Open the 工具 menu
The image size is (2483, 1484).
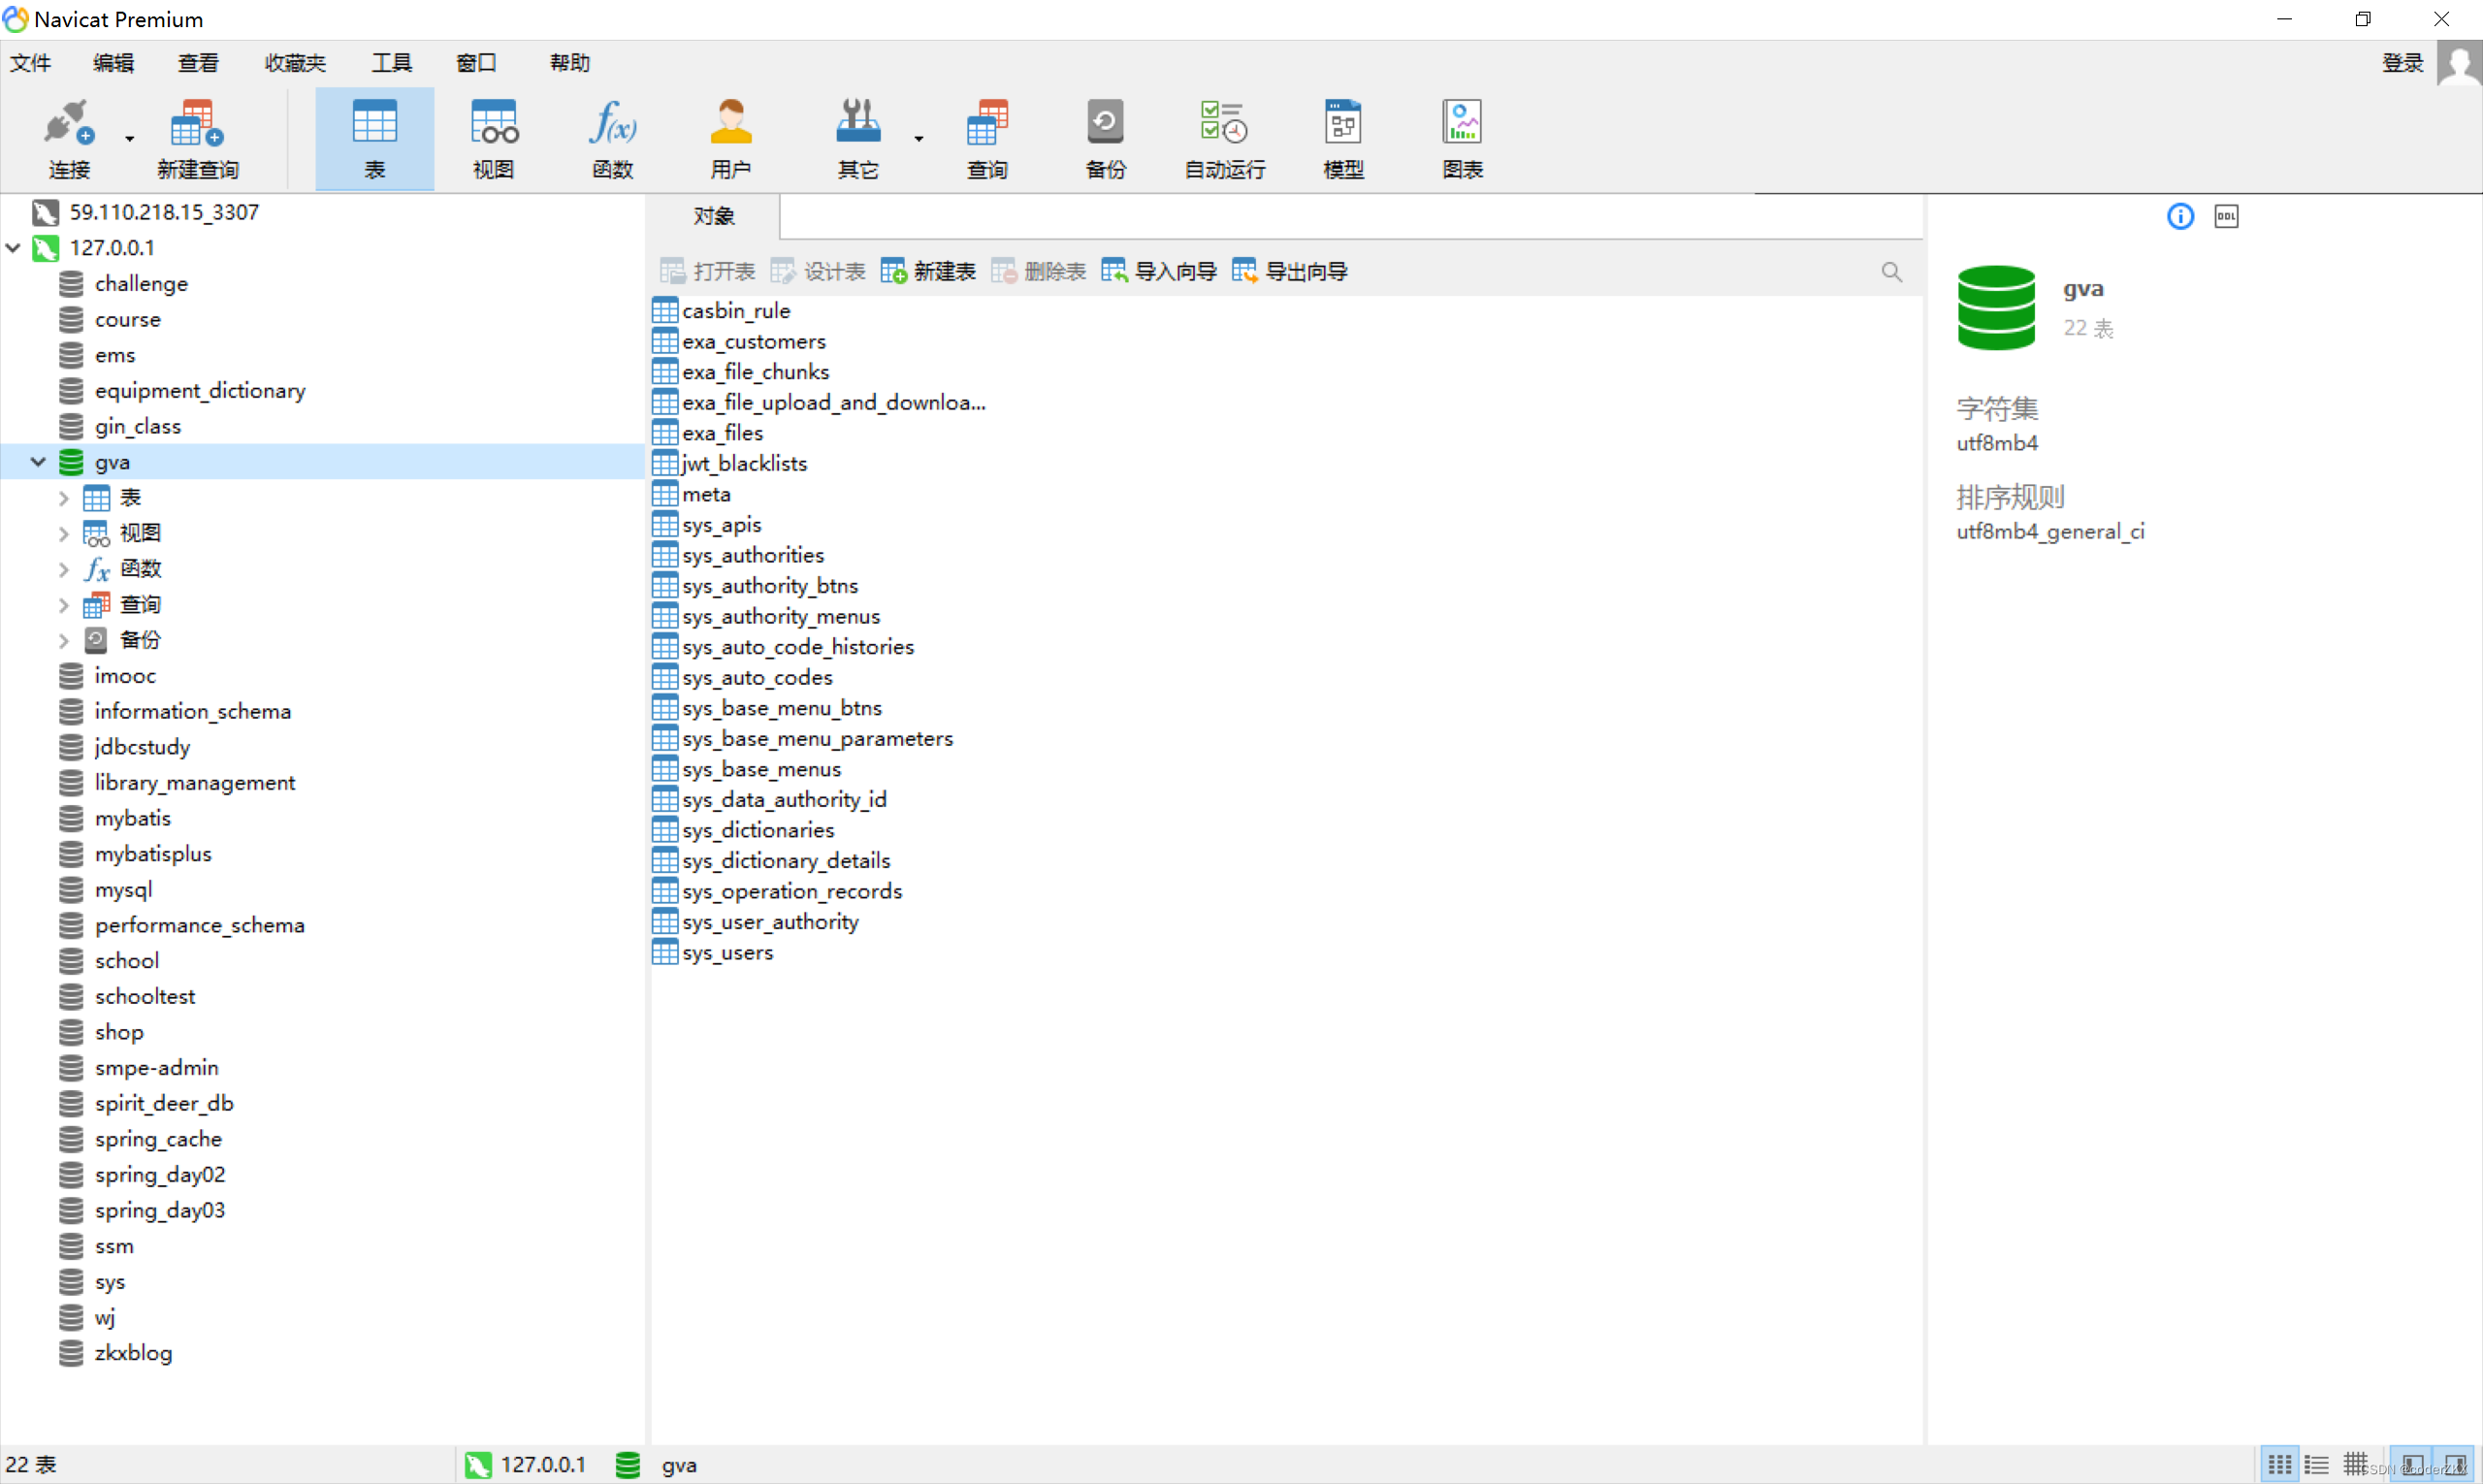click(391, 63)
